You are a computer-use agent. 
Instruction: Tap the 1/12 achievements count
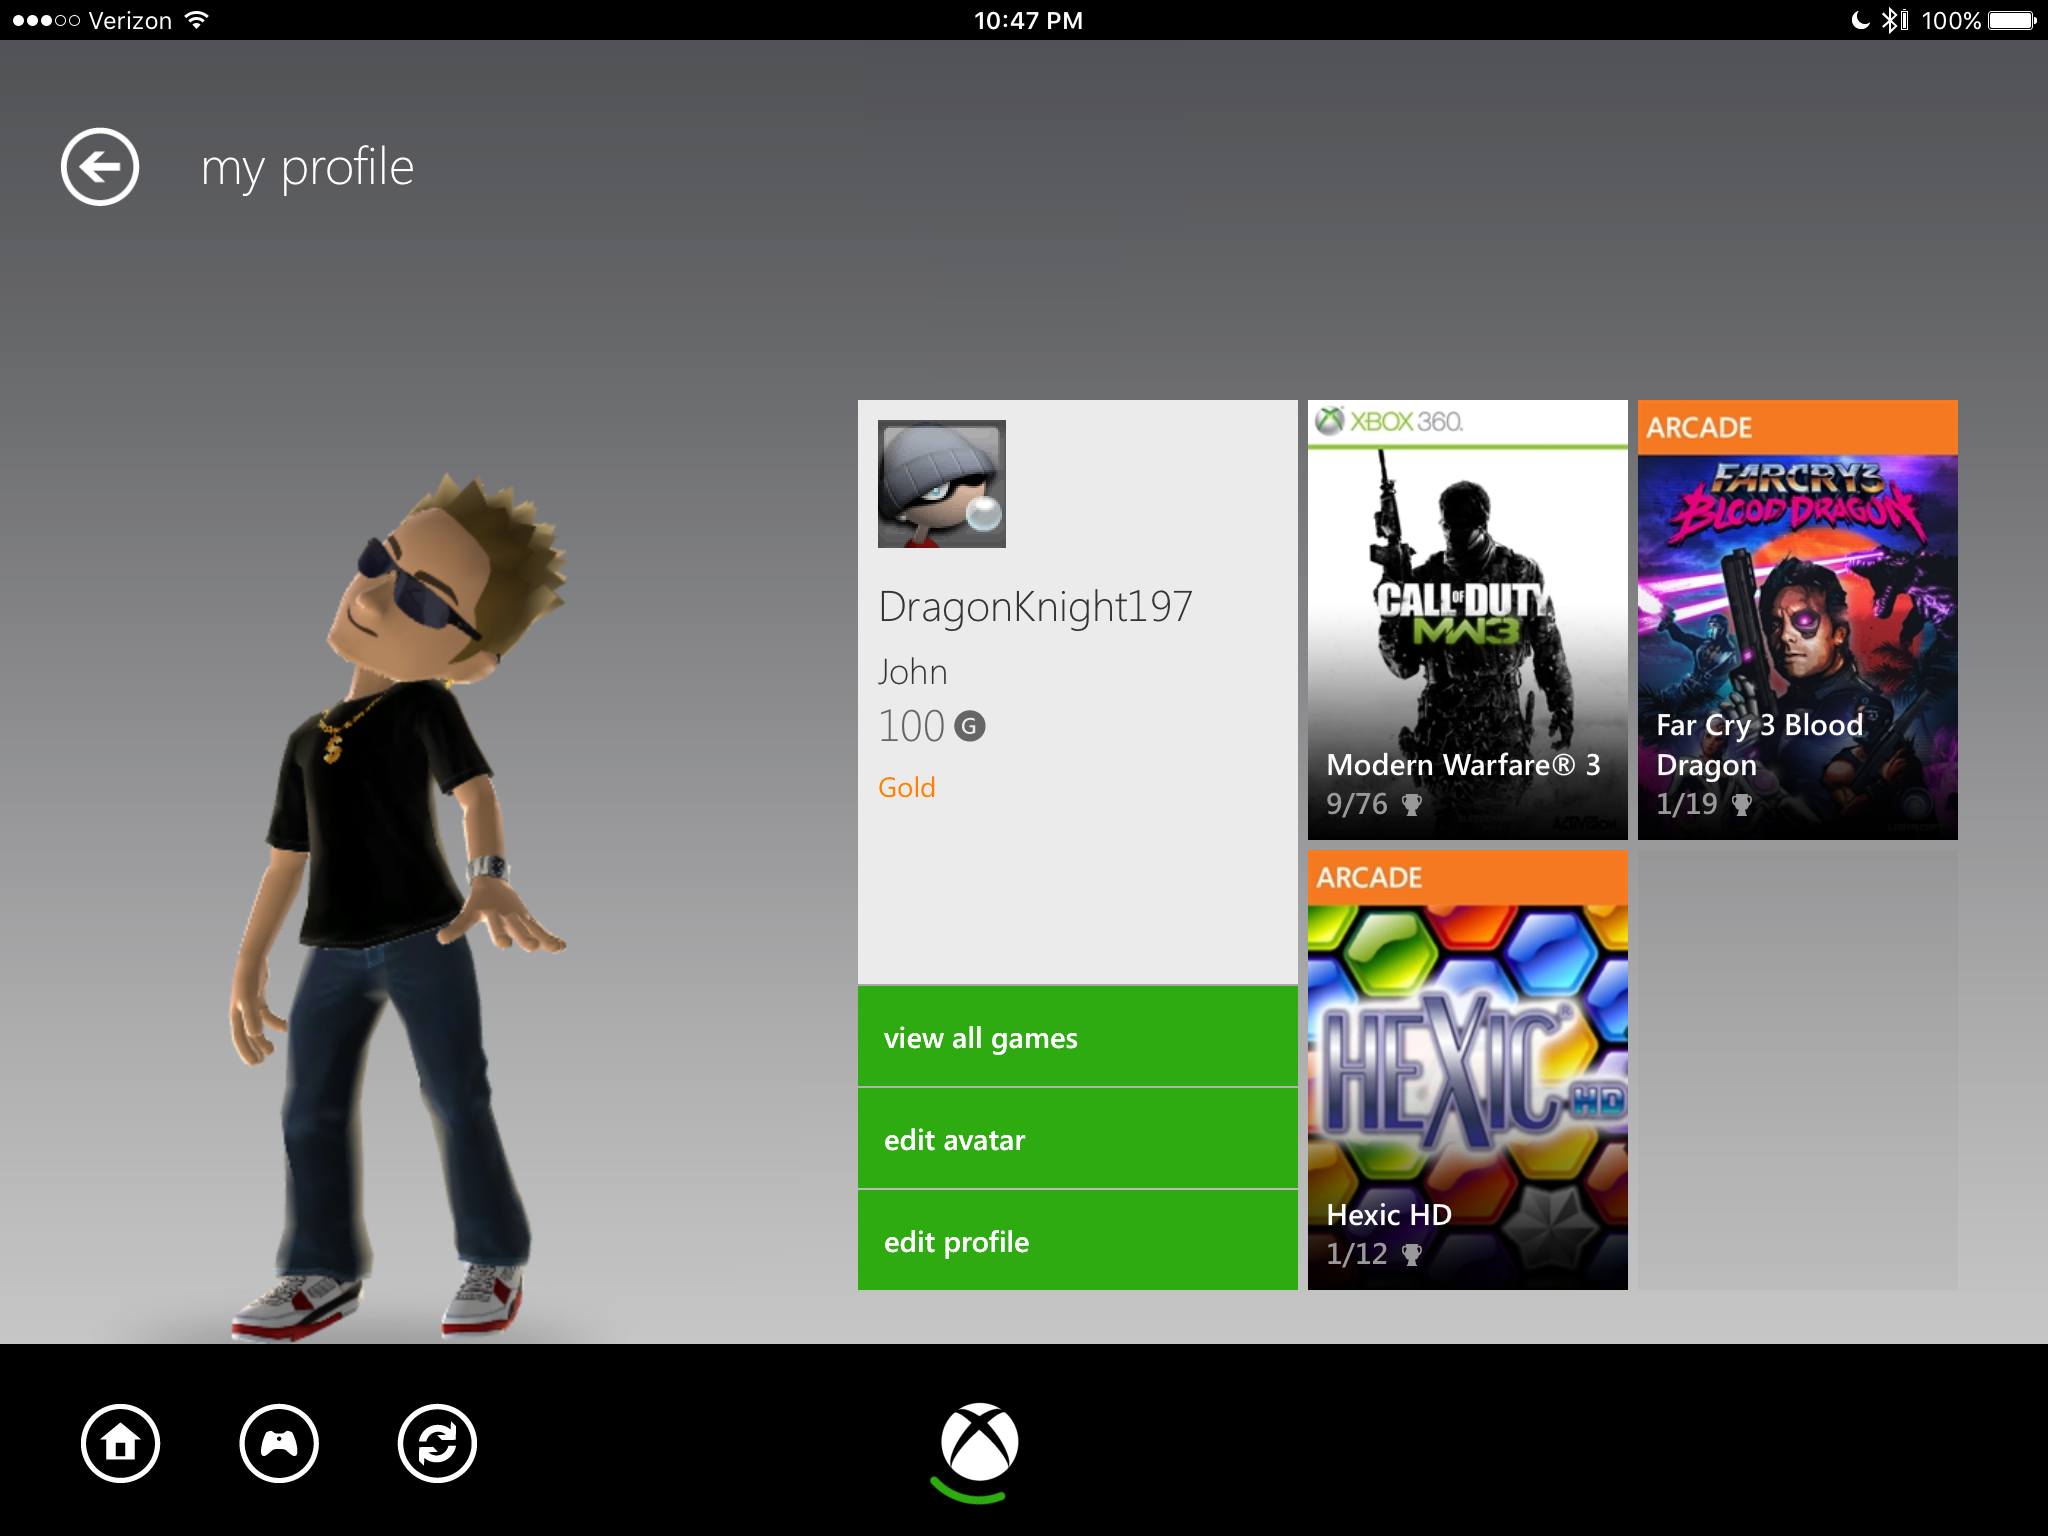pyautogui.click(x=1357, y=1254)
